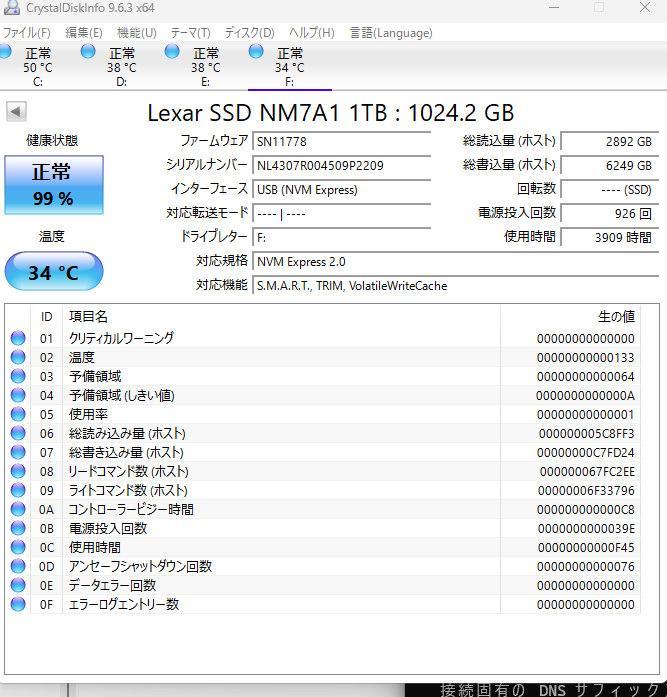Click the blue status orb for D: drive
667x697 pixels.
tap(88, 52)
